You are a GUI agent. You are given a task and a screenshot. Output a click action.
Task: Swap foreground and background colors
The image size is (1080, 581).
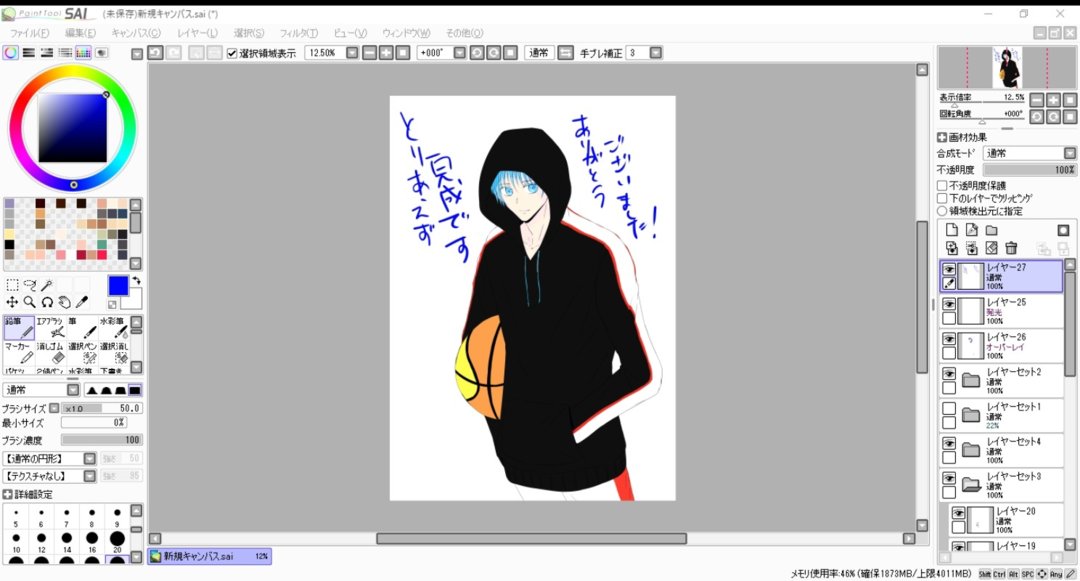pyautogui.click(x=136, y=280)
